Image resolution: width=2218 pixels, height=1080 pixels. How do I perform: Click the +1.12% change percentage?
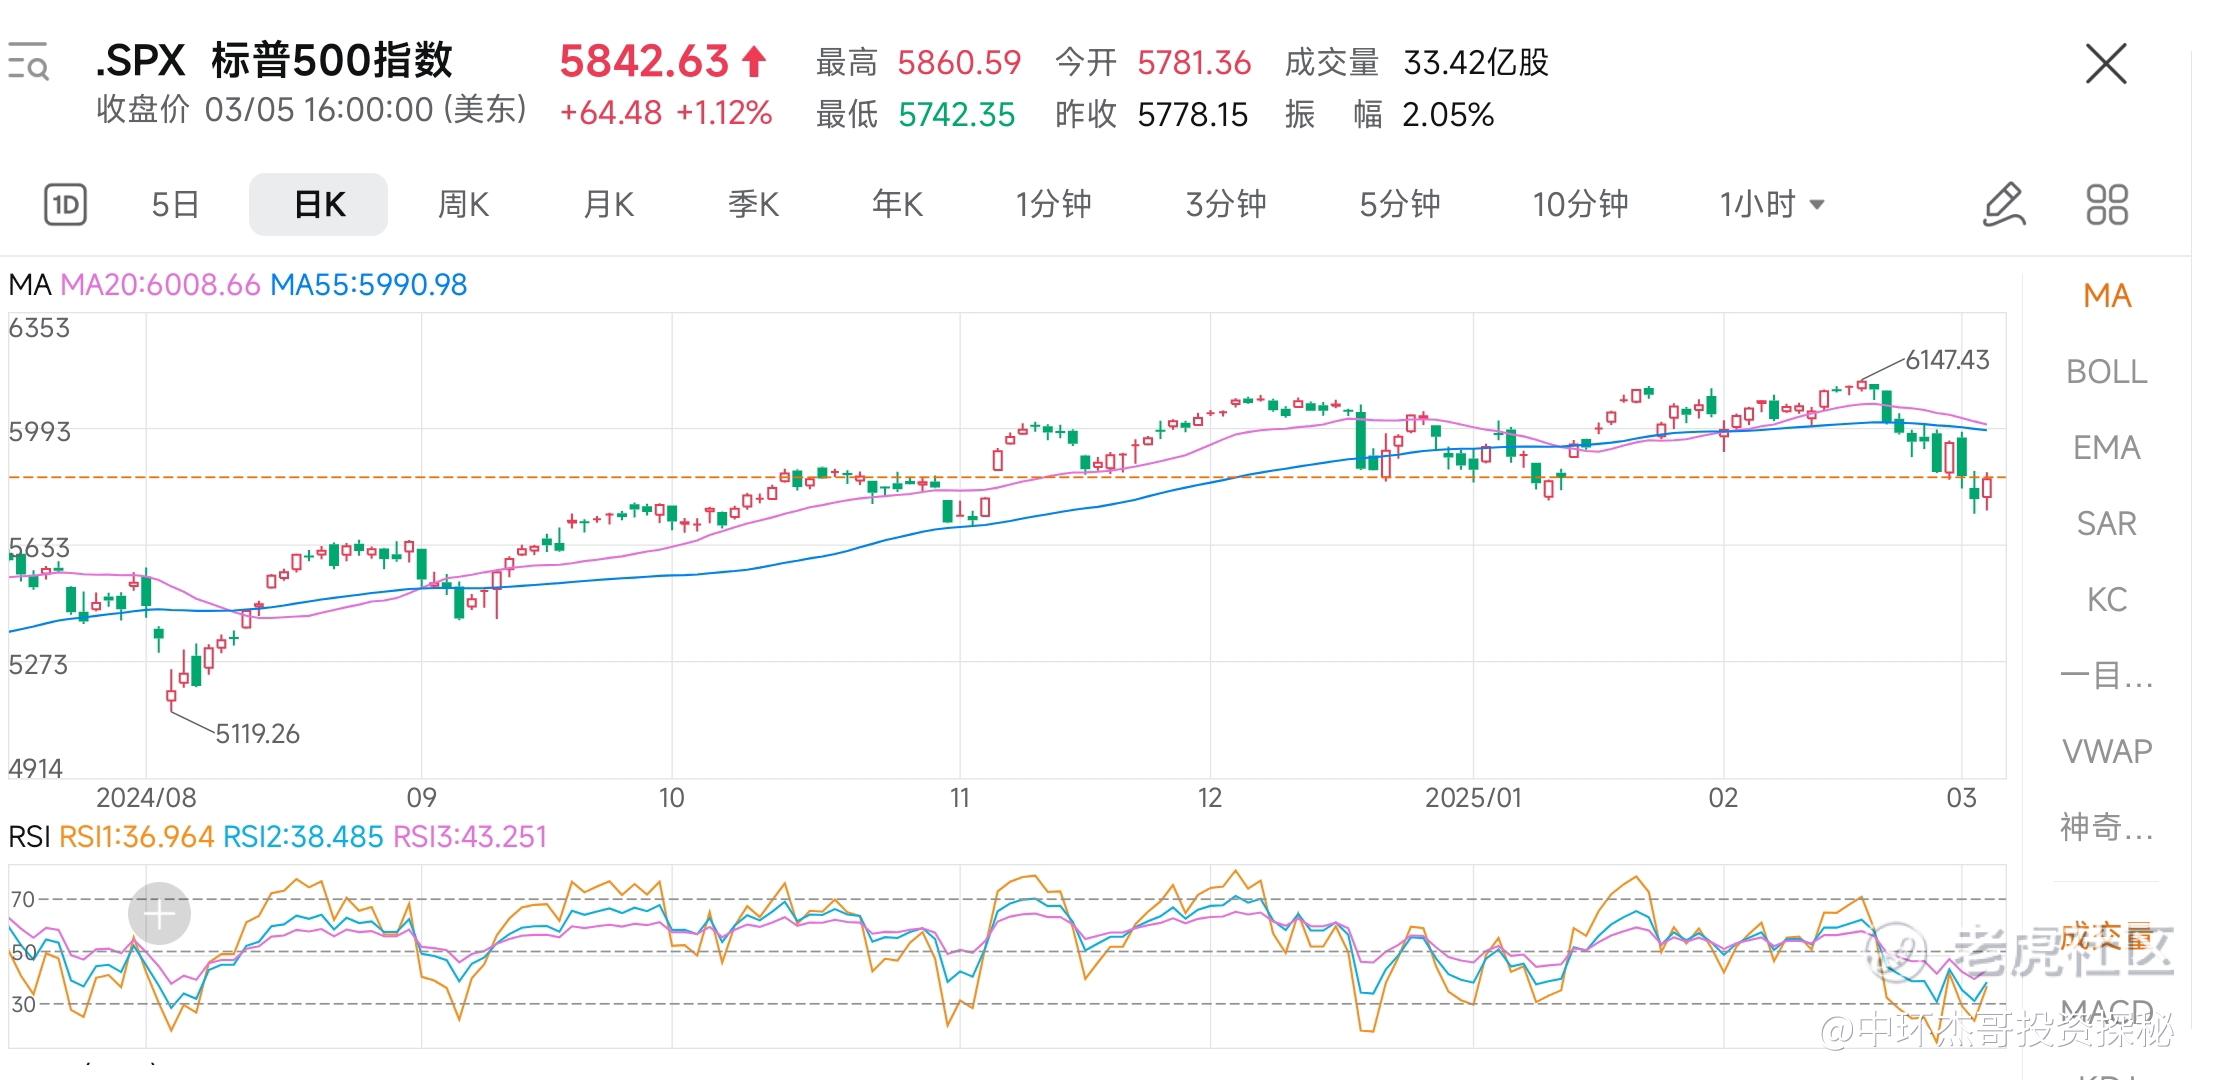[724, 113]
